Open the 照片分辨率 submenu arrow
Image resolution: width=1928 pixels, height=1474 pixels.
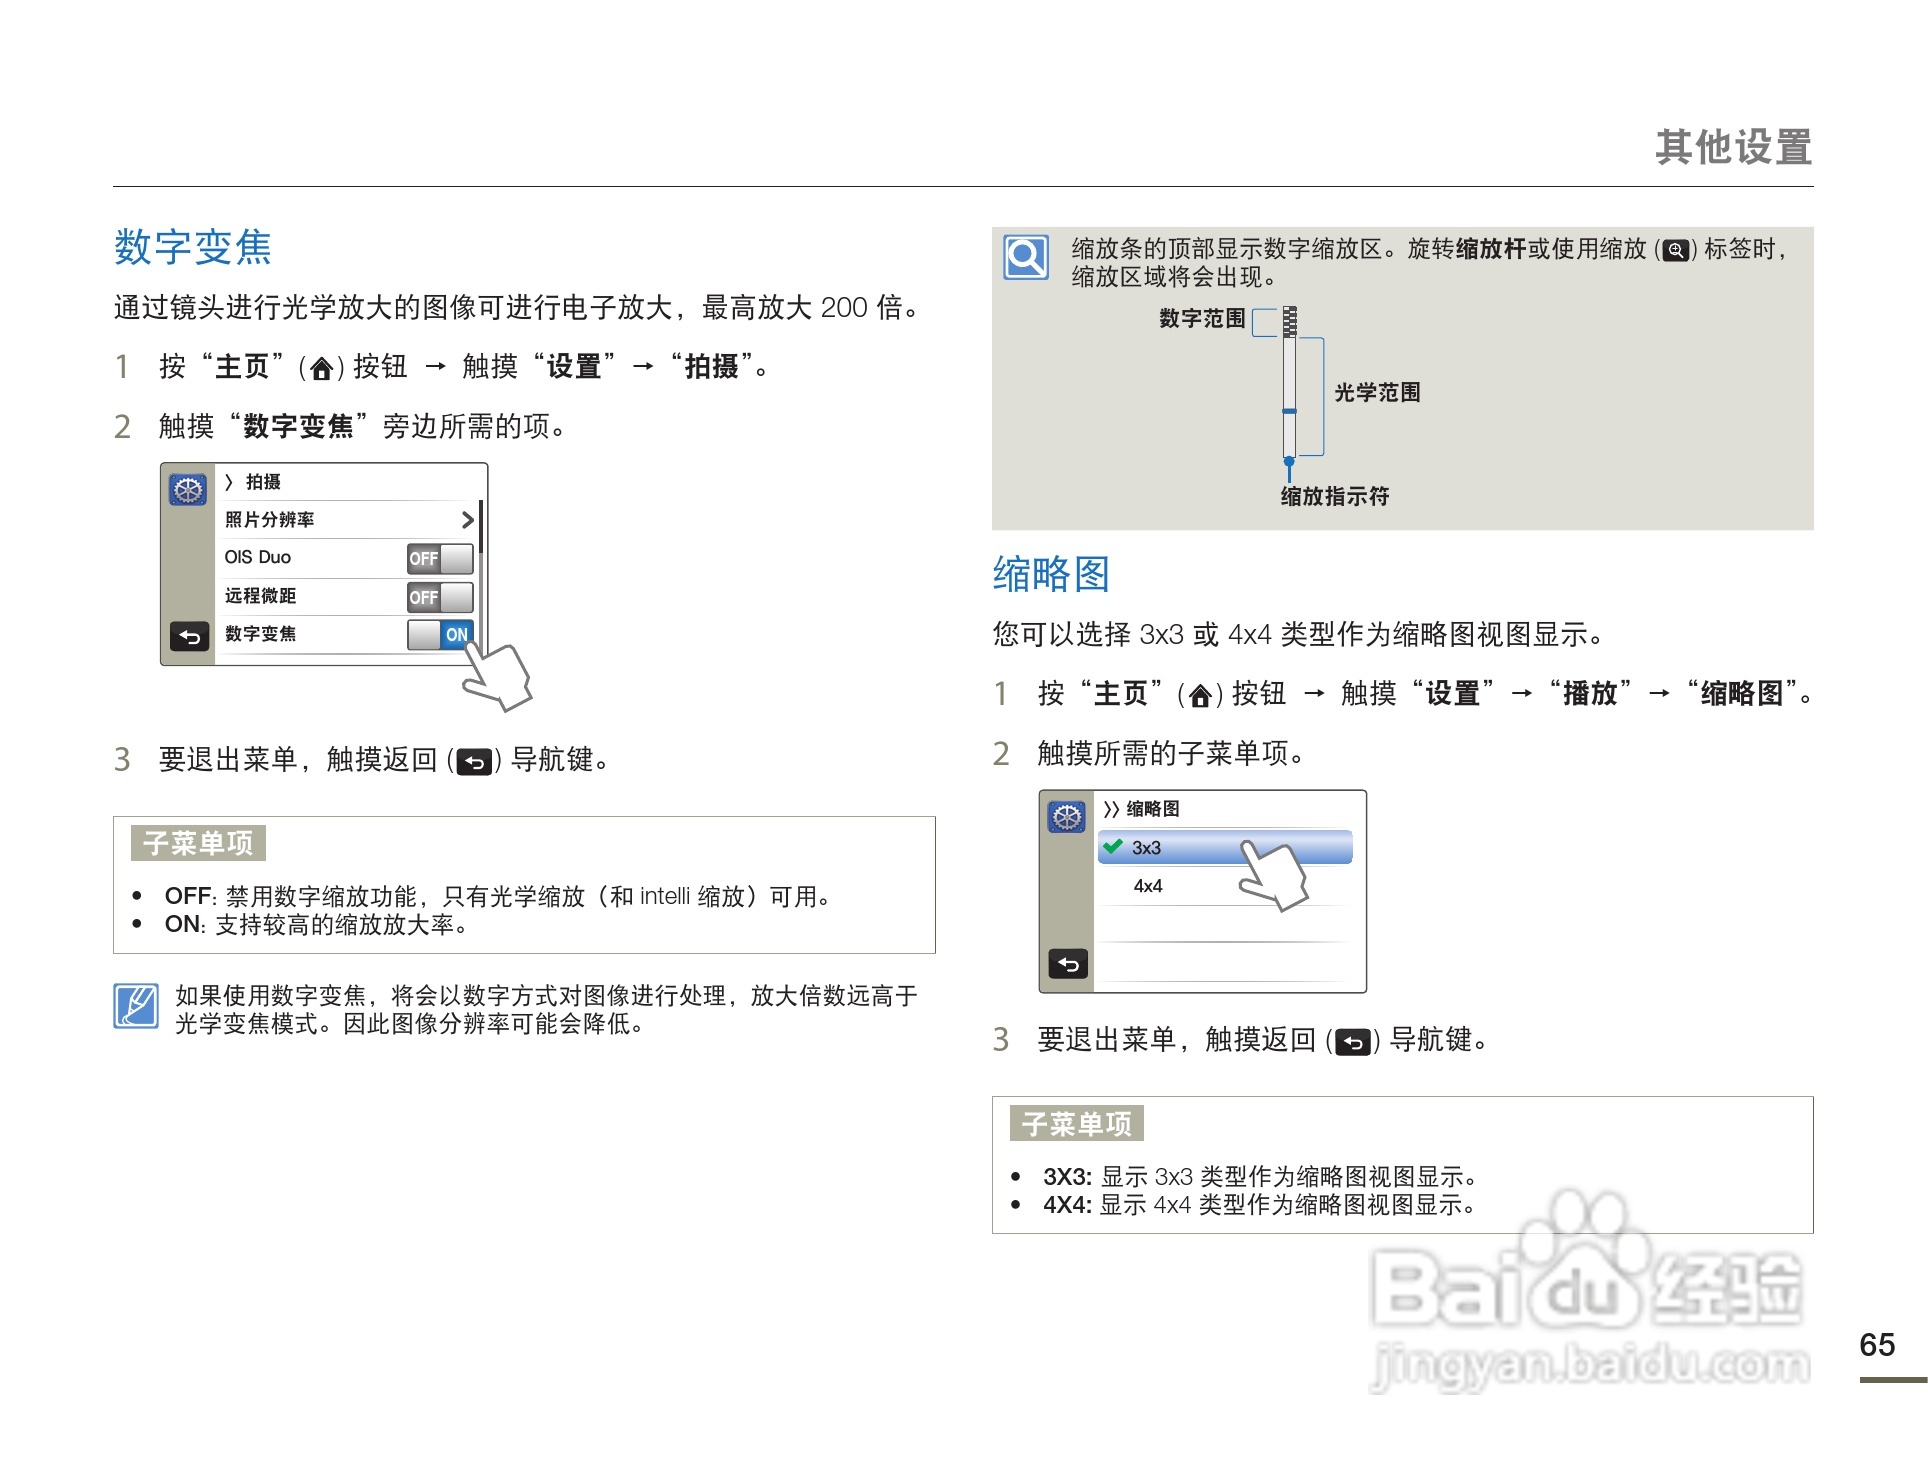point(467,520)
